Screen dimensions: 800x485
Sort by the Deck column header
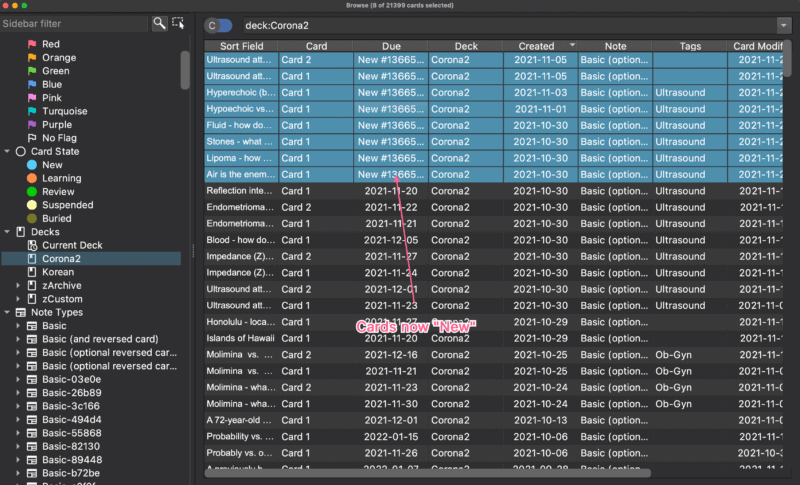coord(466,46)
